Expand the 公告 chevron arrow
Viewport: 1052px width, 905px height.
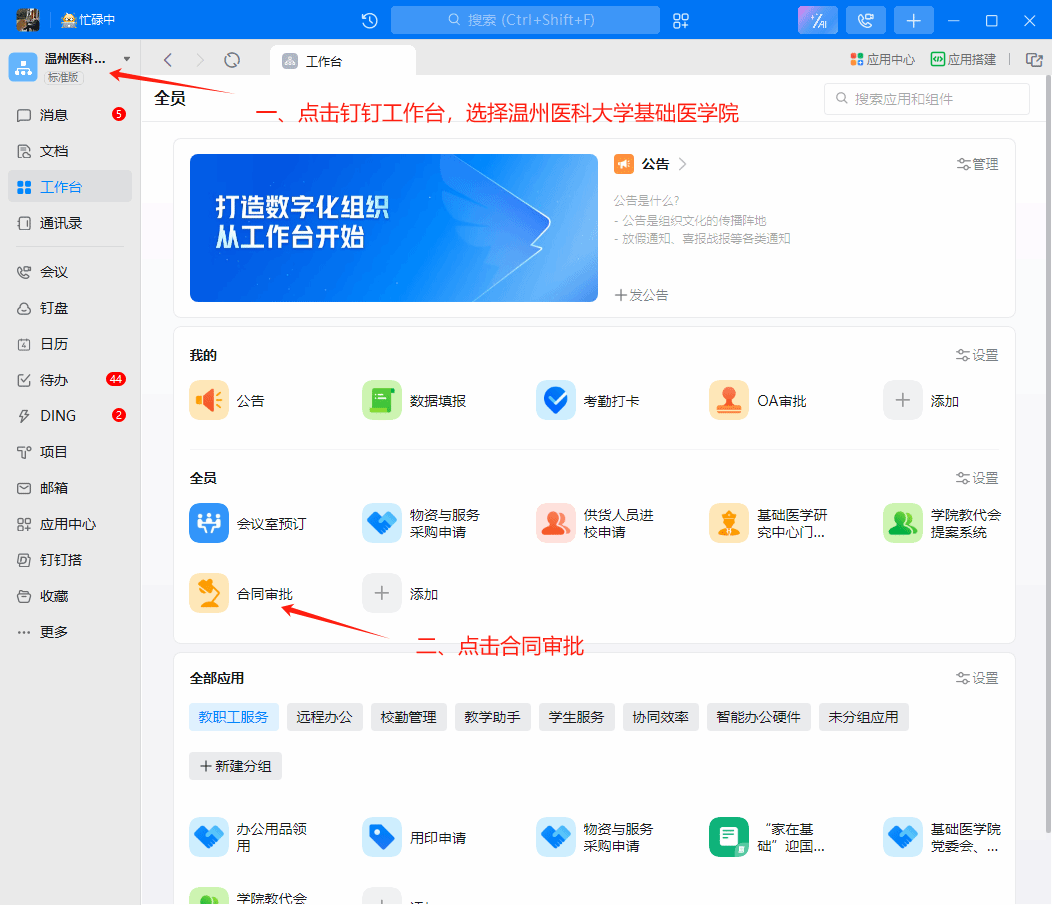(683, 164)
